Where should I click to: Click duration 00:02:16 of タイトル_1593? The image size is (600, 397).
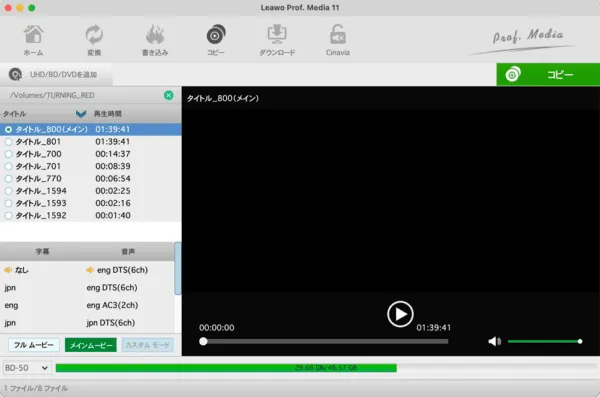click(113, 203)
